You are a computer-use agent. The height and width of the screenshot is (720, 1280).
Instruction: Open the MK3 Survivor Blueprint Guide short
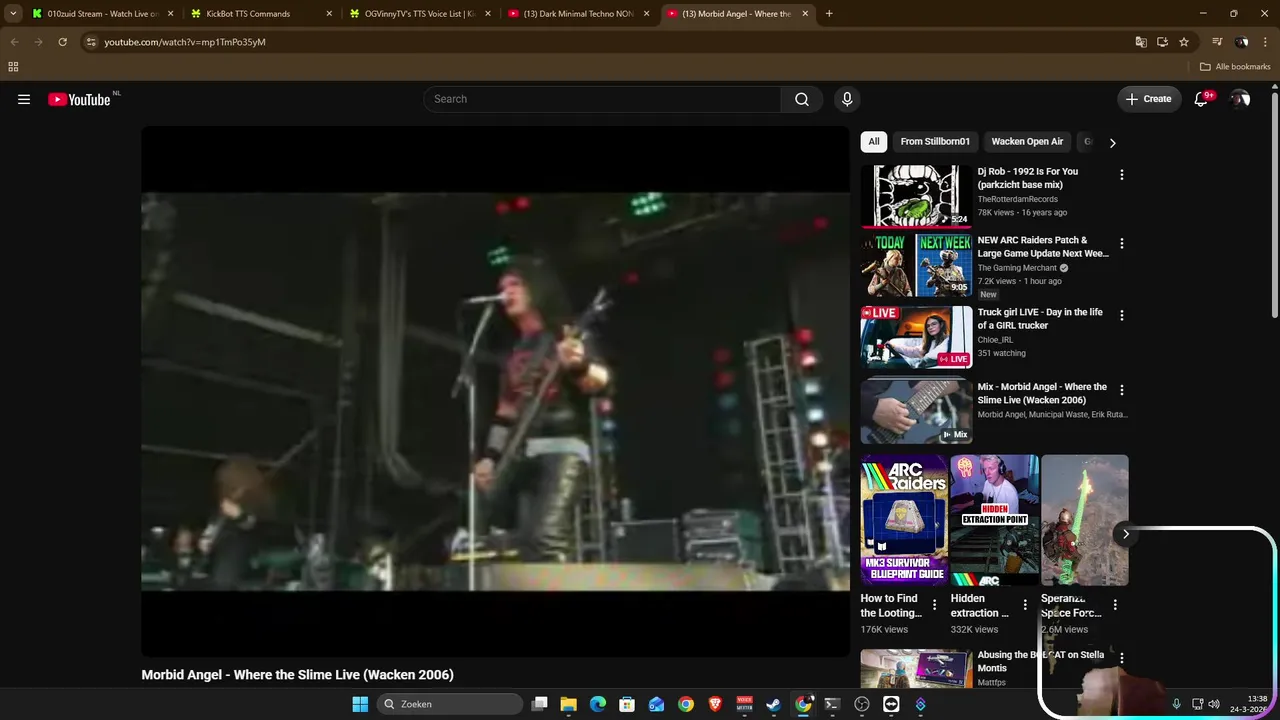click(904, 520)
